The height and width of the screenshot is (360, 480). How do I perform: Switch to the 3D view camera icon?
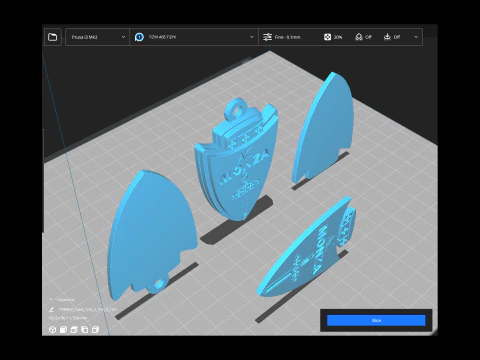click(52, 330)
